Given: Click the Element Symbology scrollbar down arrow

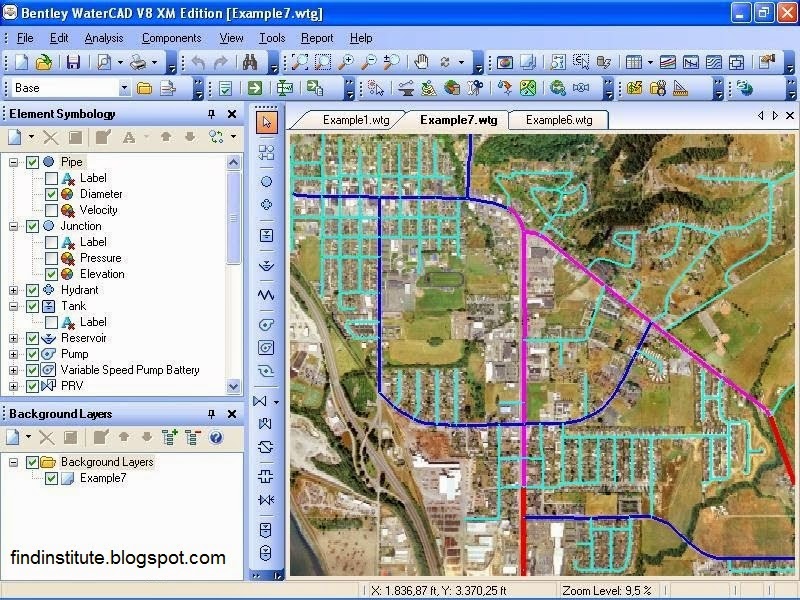Looking at the screenshot, I should [233, 387].
